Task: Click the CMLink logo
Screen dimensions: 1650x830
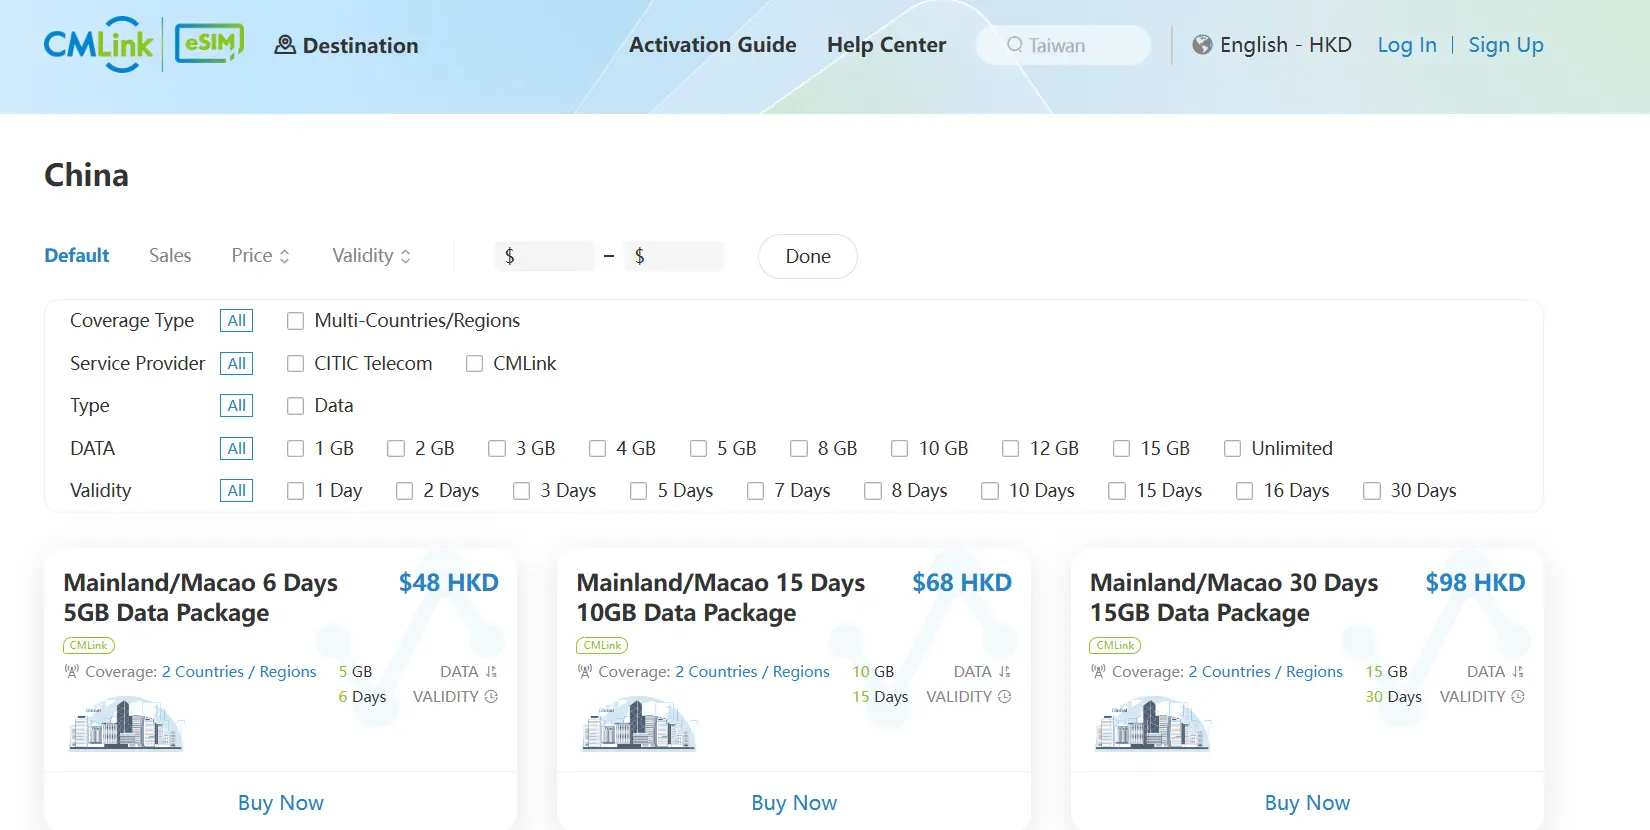Action: pyautogui.click(x=99, y=45)
